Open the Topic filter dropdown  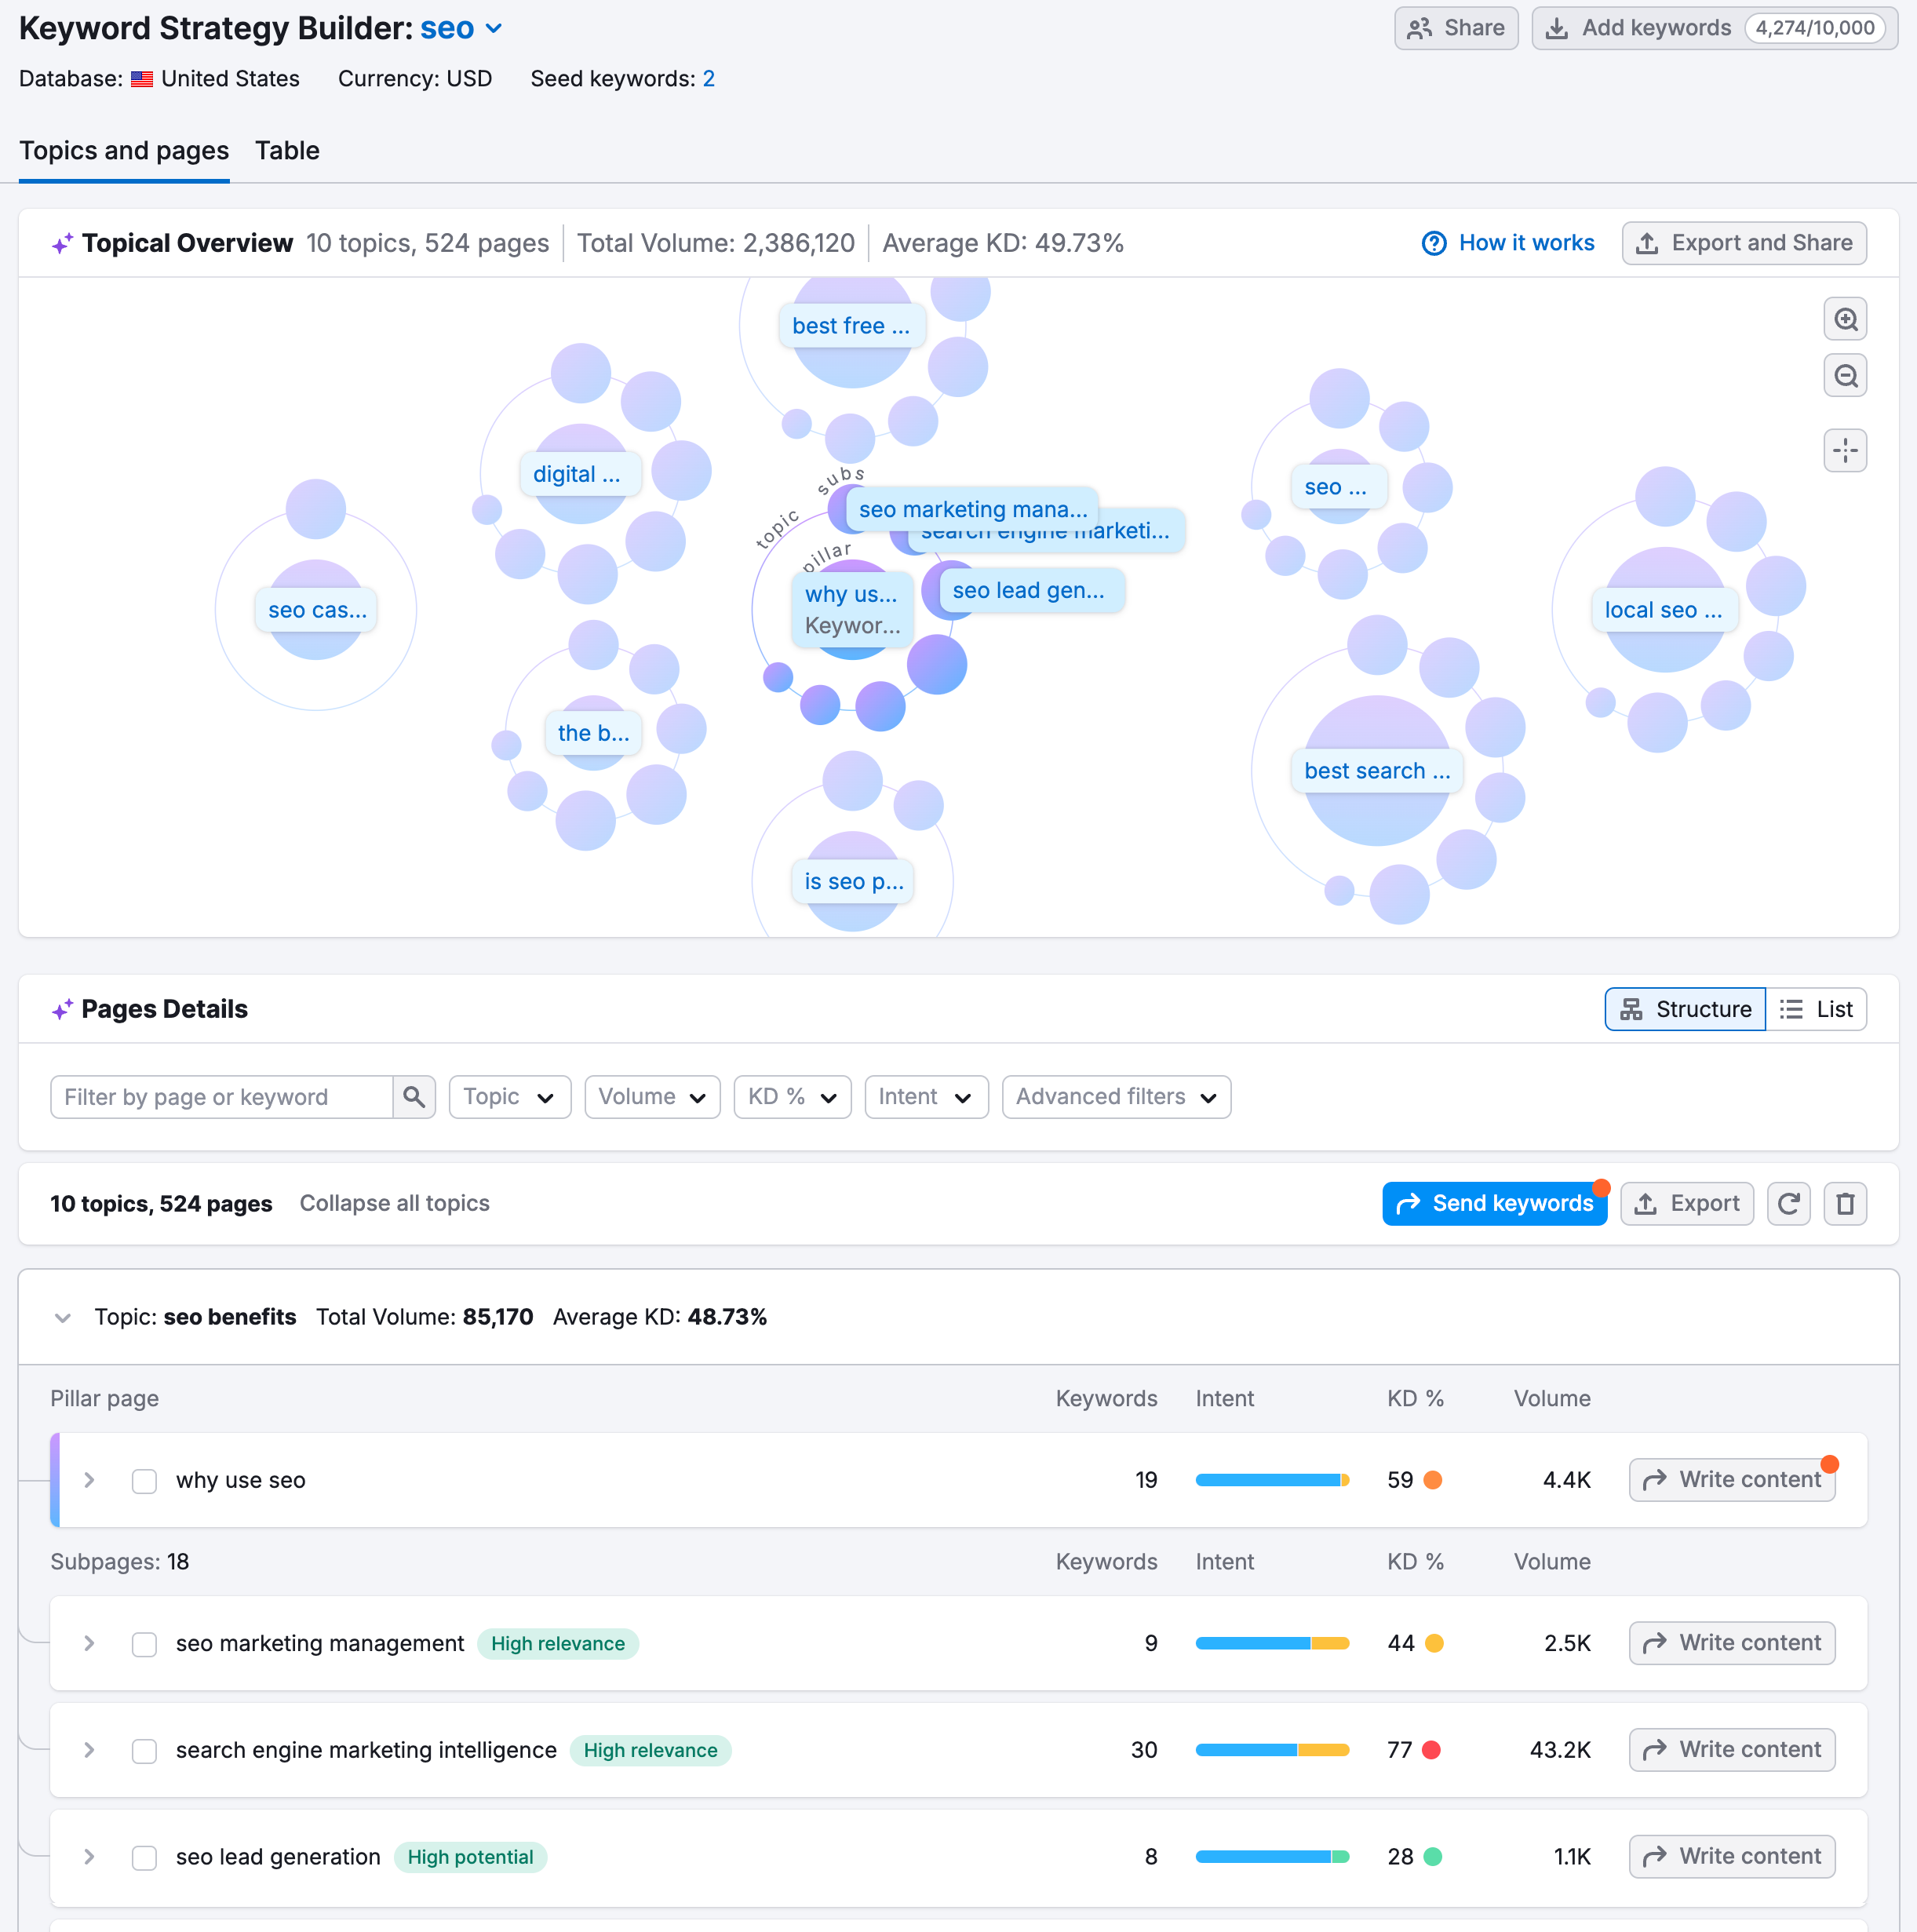pos(505,1098)
